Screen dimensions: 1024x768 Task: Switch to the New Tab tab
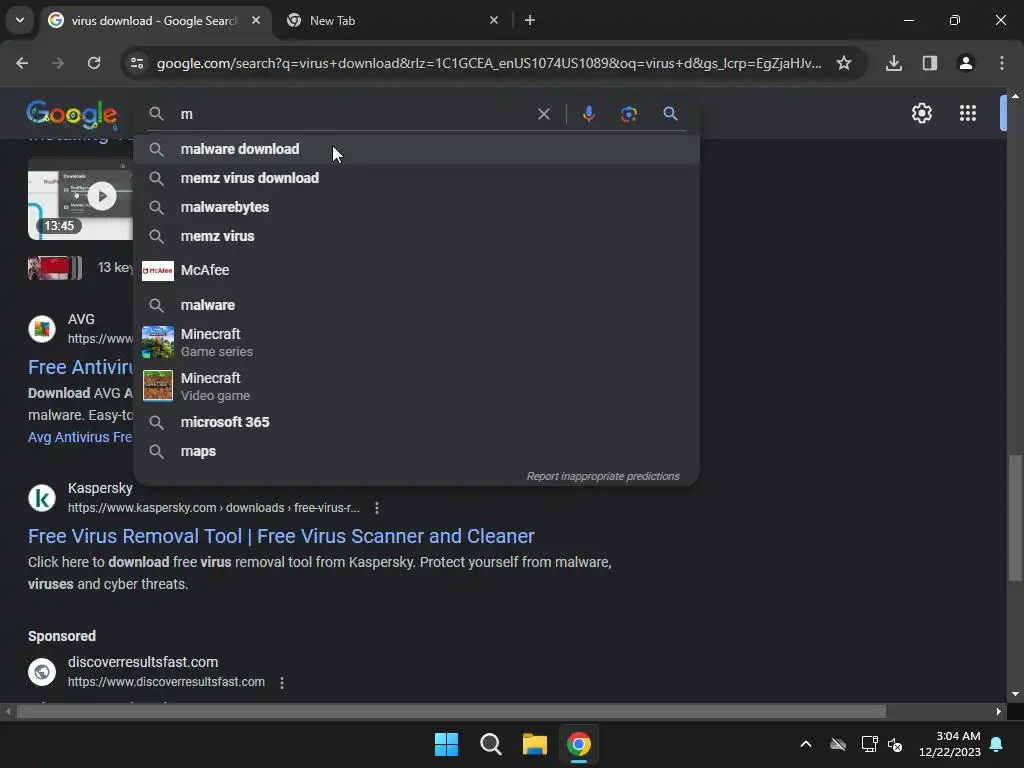(x=388, y=21)
